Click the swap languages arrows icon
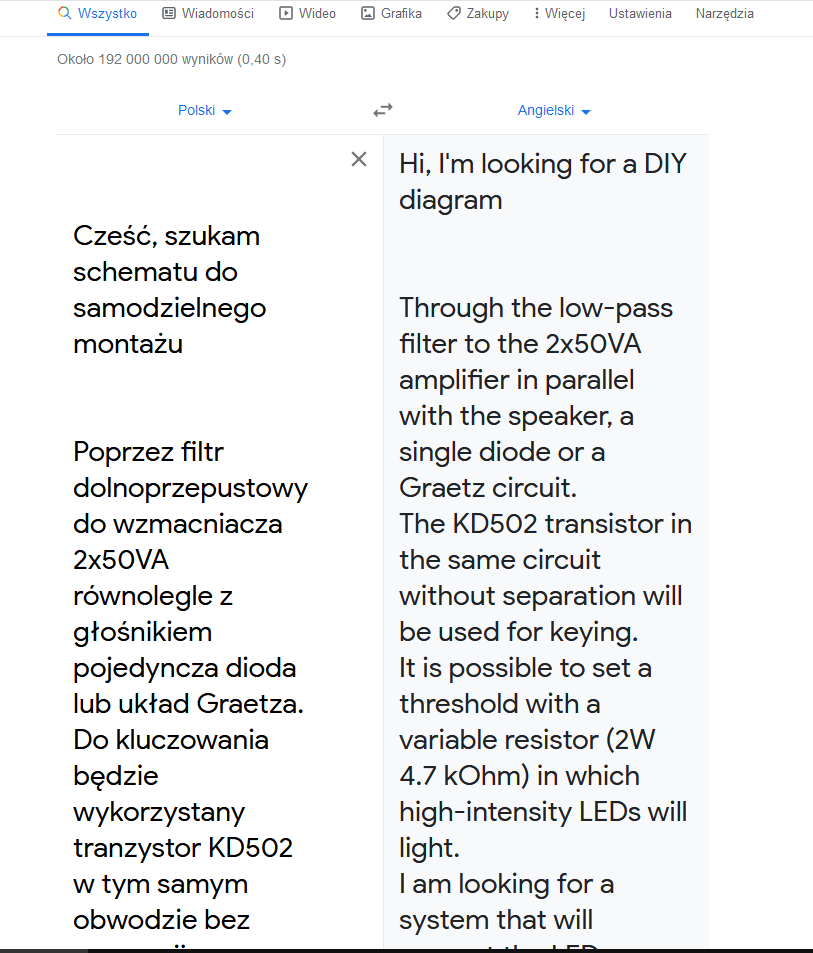The image size is (813, 953). 383,110
